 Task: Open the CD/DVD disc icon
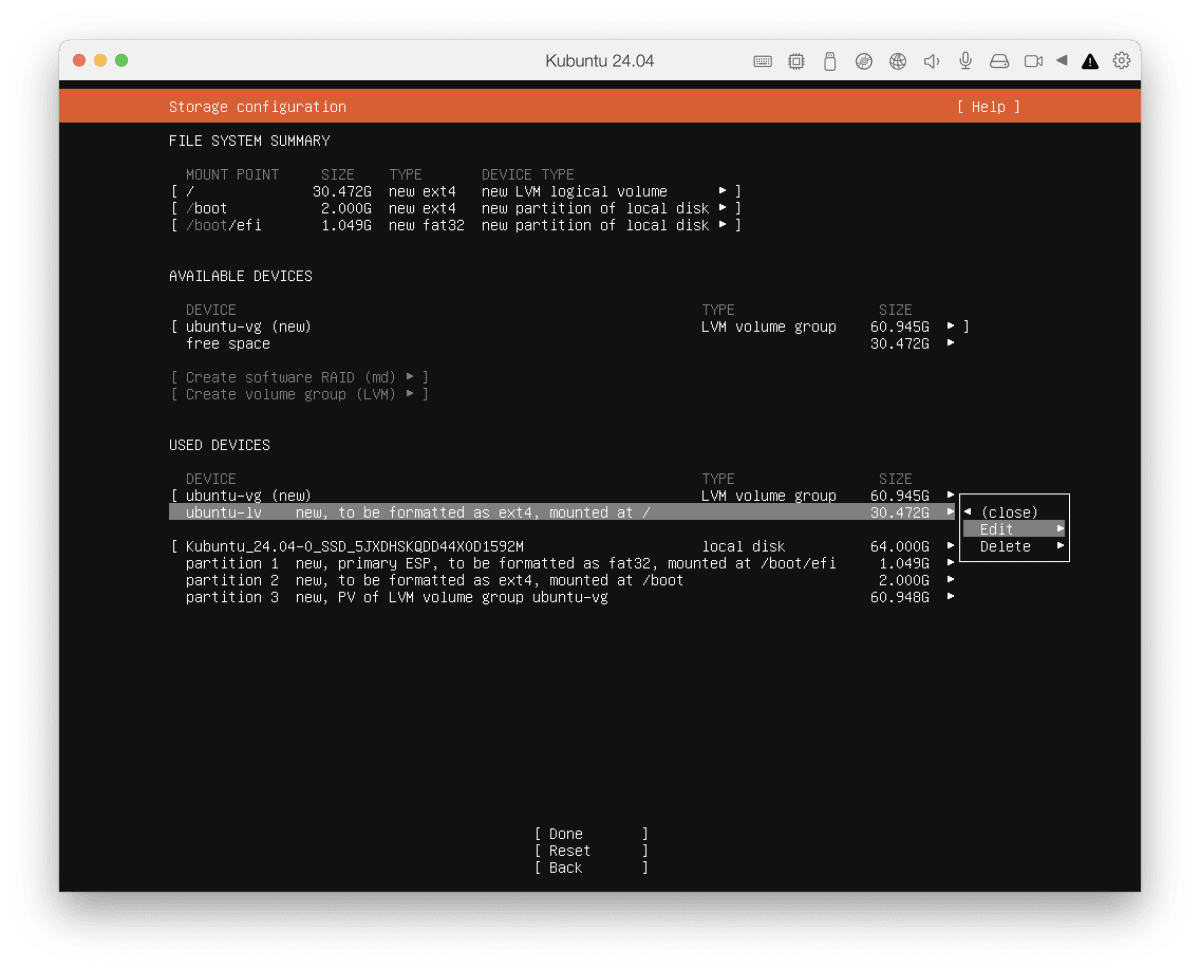coord(864,61)
